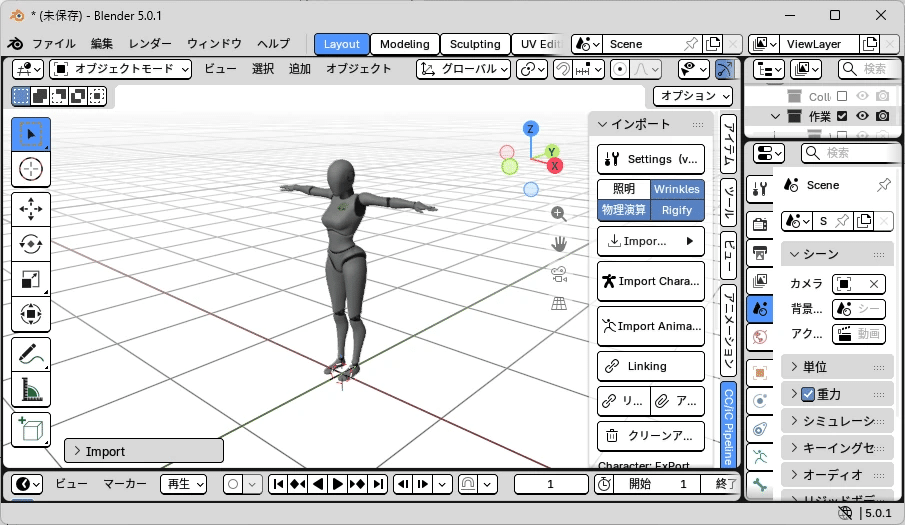Toggle the 照明 lighting option

pyautogui.click(x=624, y=189)
